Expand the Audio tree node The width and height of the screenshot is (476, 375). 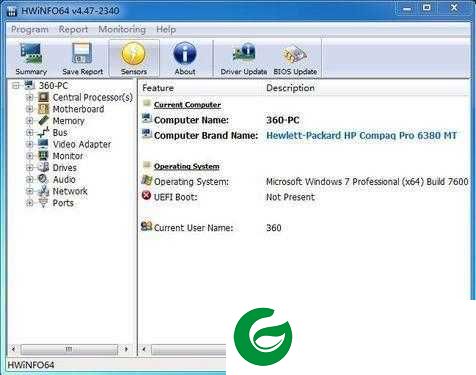(29, 179)
